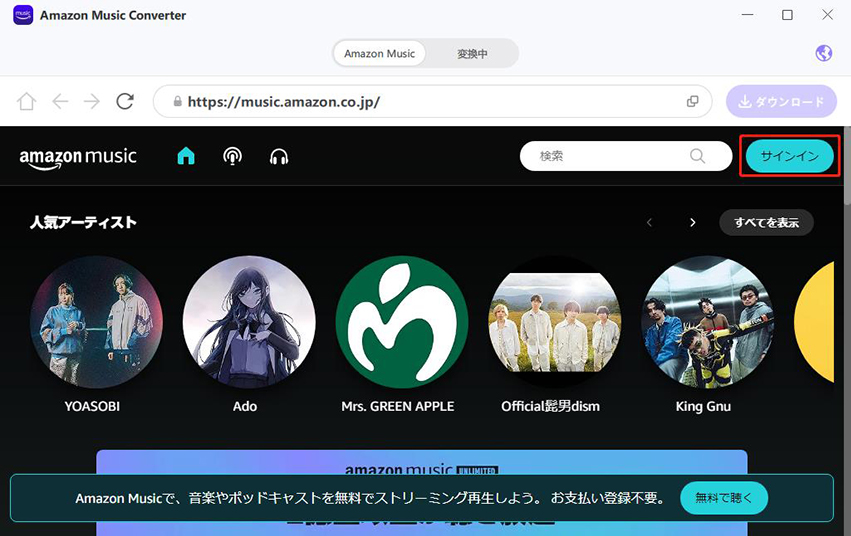
Task: Click the Official髭男dism artist name
Action: point(550,406)
